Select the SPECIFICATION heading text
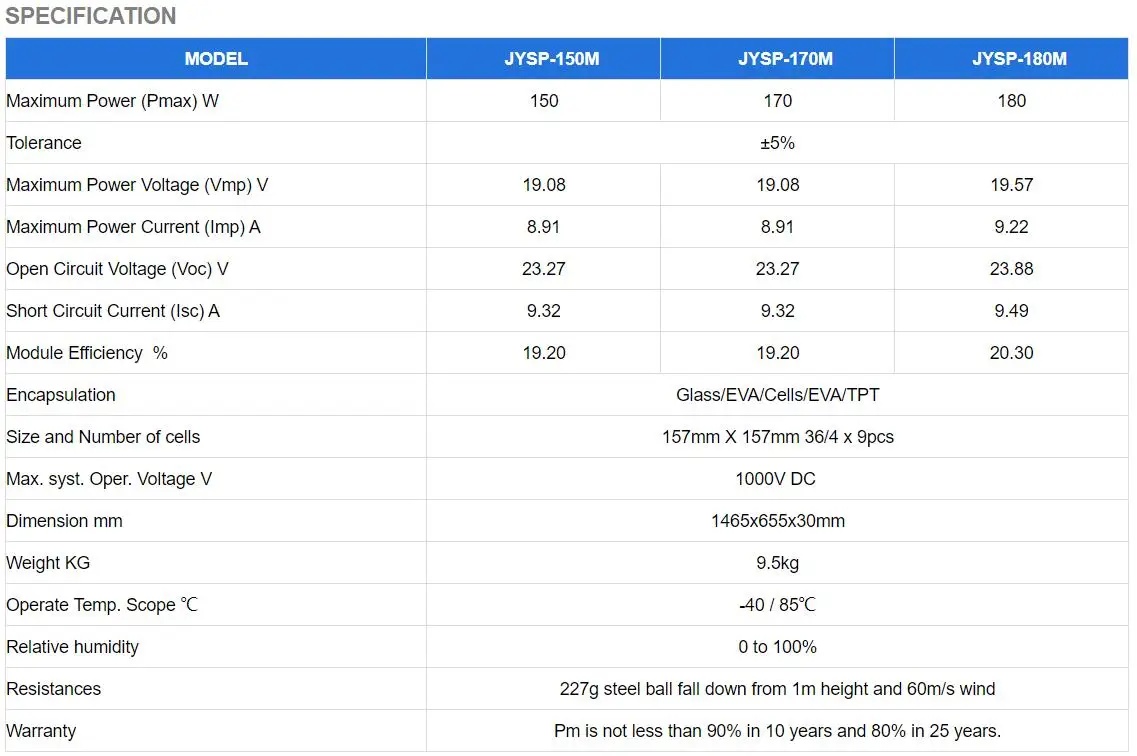Image resolution: width=1137 pixels, height=756 pixels. pyautogui.click(x=91, y=16)
